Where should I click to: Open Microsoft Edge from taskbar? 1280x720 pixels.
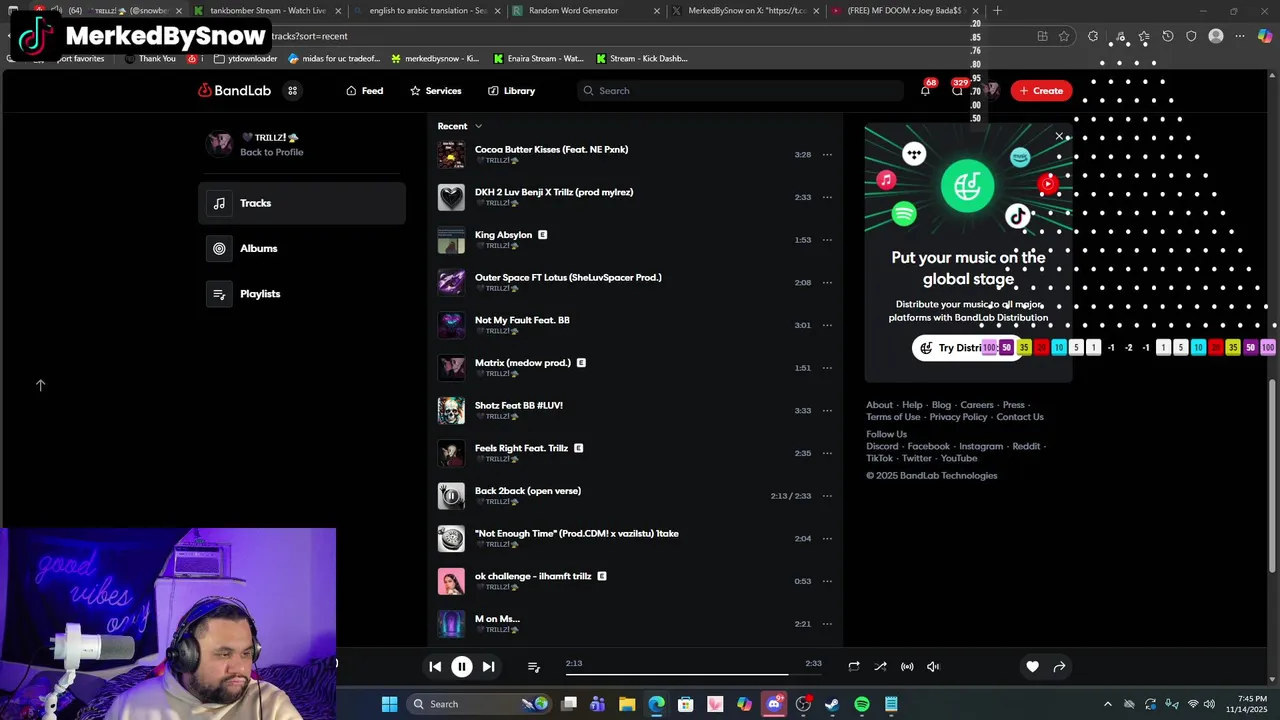[656, 704]
